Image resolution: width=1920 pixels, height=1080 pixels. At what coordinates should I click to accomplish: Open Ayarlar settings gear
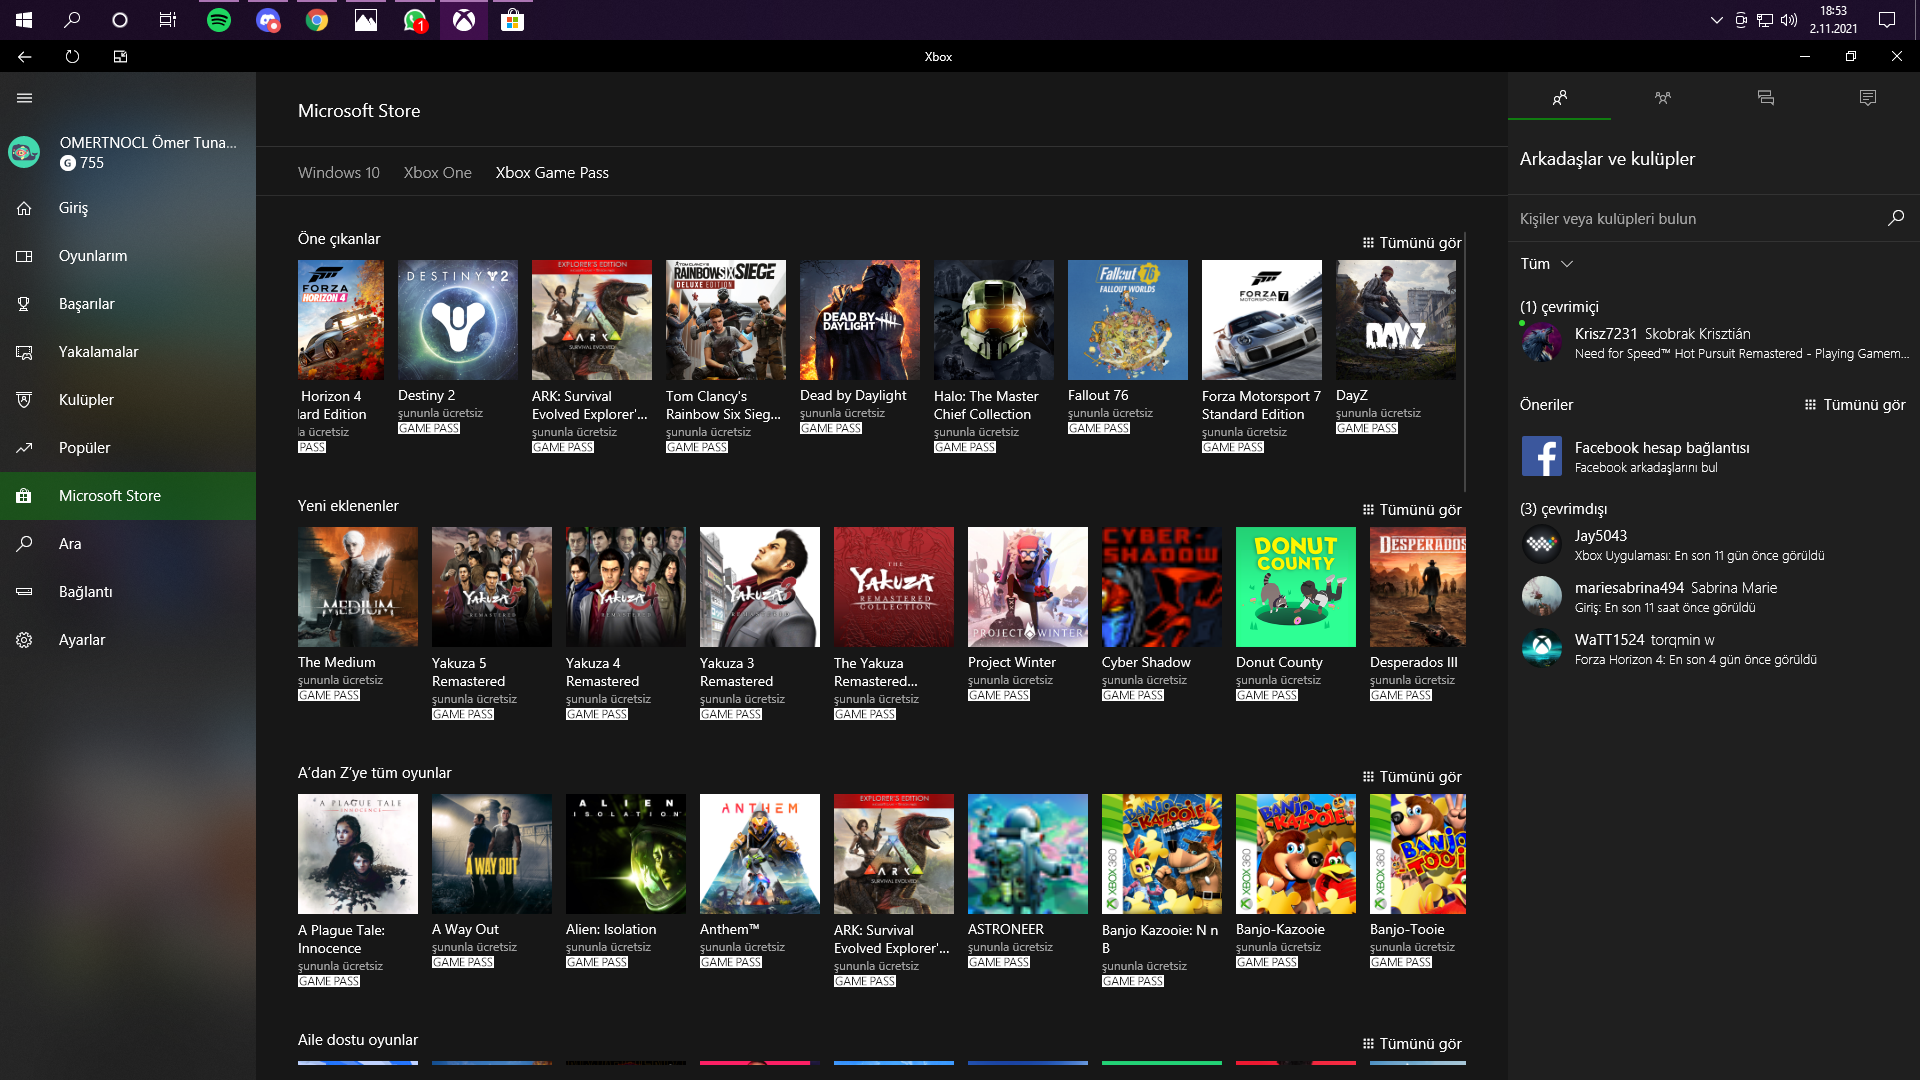coord(24,640)
